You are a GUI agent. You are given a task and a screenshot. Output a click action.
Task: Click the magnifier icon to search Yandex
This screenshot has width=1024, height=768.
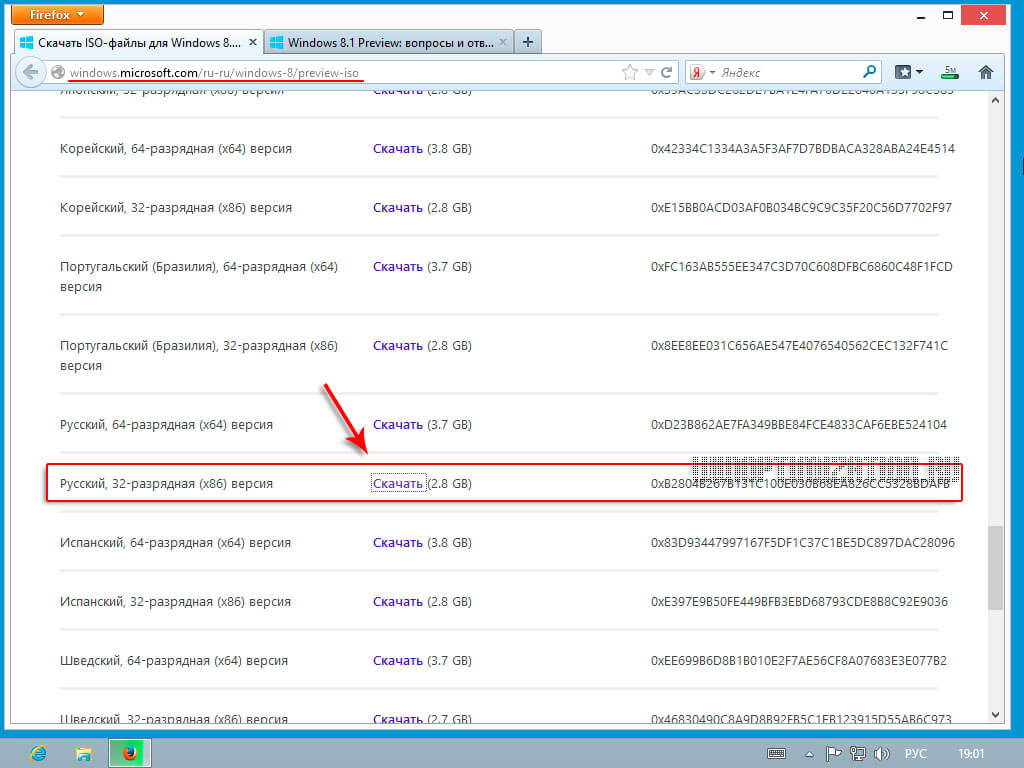(869, 71)
